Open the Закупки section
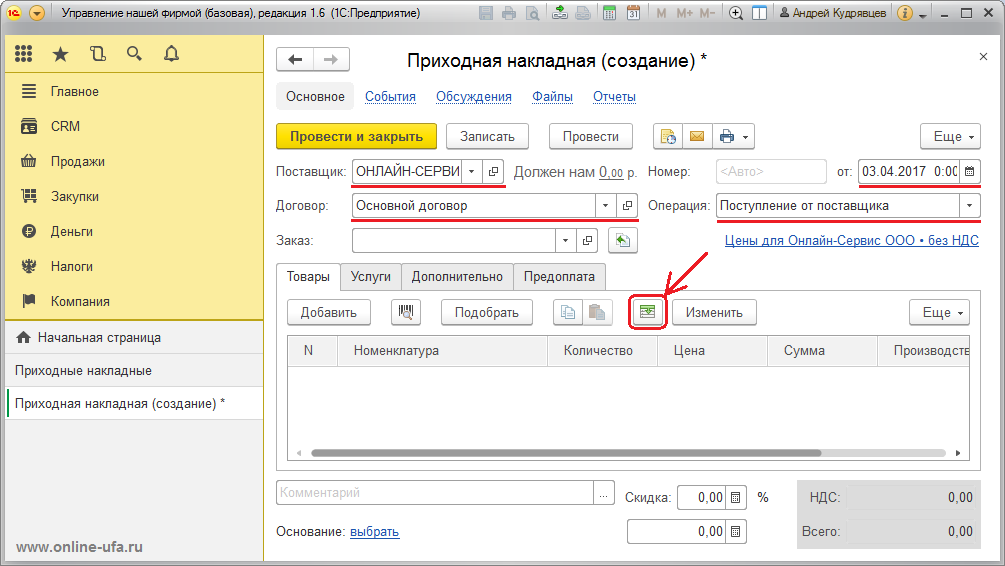 [x=74, y=196]
